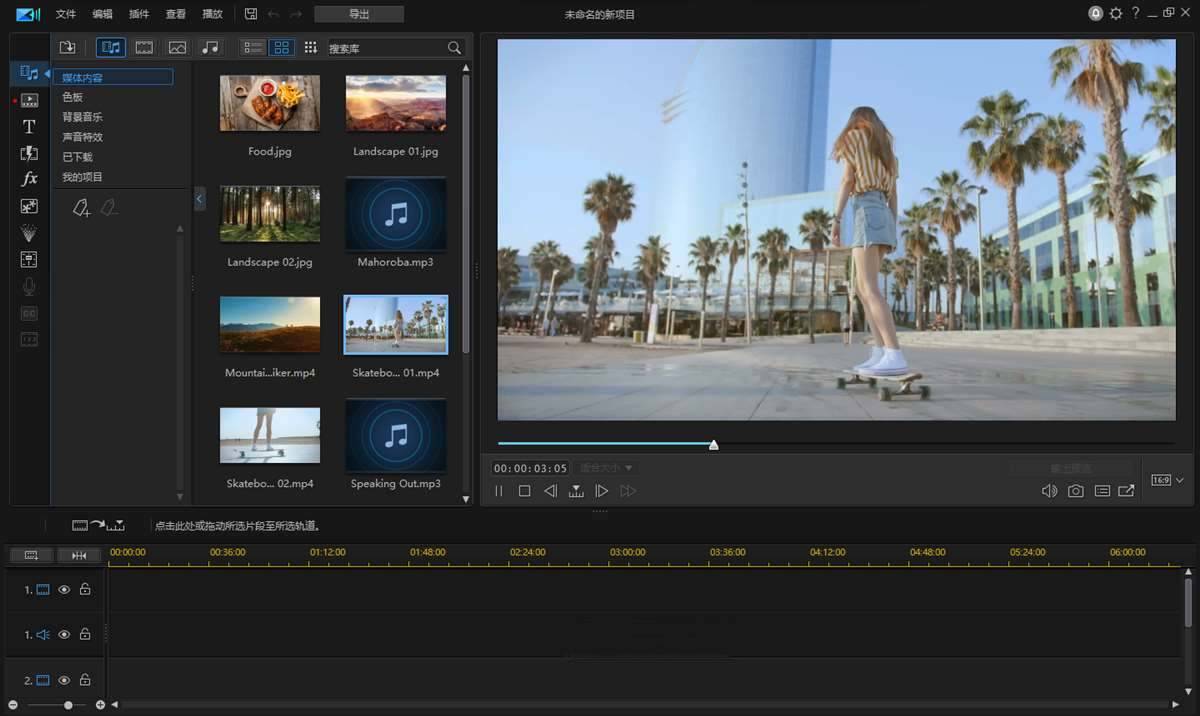Click the Import media folder icon
The width and height of the screenshot is (1200, 716).
[x=67, y=47]
